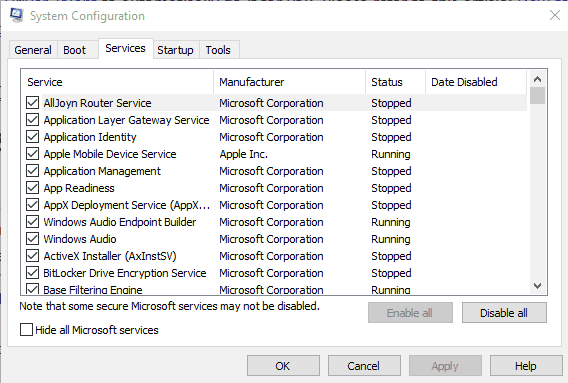Image resolution: width=568 pixels, height=383 pixels.
Task: Check Hide all Microsoft services
Action: [x=26, y=330]
